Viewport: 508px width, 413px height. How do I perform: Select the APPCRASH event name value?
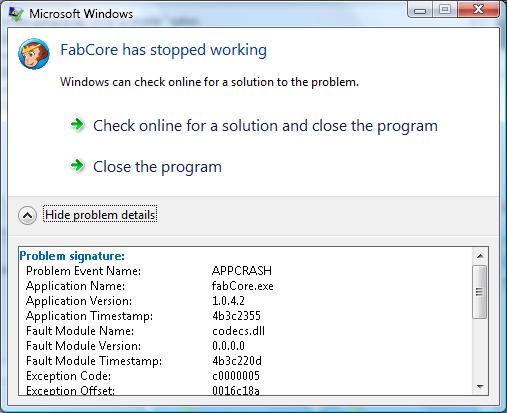242,271
